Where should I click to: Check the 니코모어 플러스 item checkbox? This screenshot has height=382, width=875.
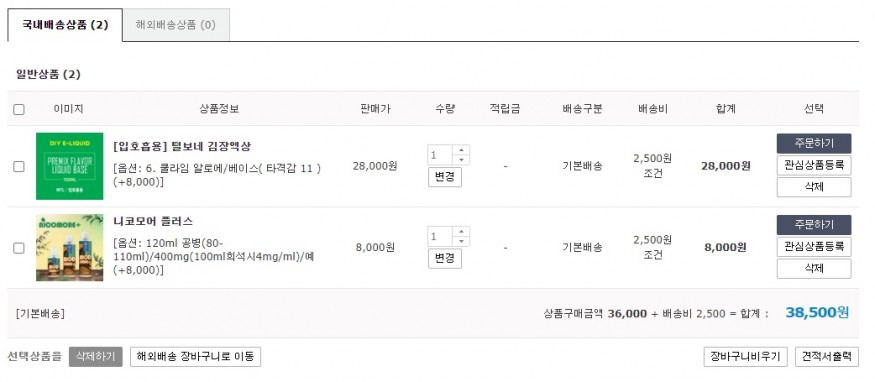19,248
